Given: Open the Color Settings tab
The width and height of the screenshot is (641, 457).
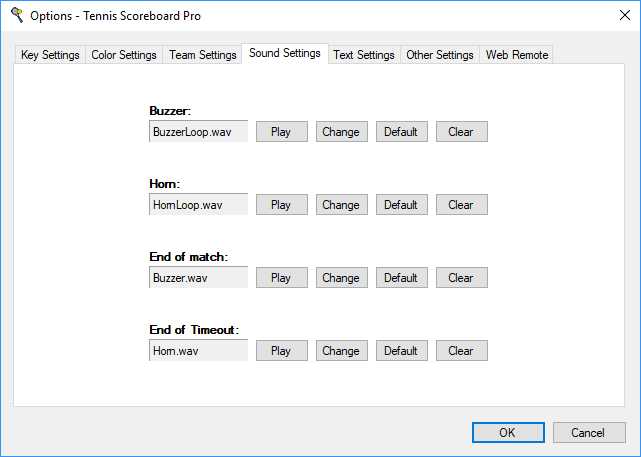Looking at the screenshot, I should coord(124,55).
